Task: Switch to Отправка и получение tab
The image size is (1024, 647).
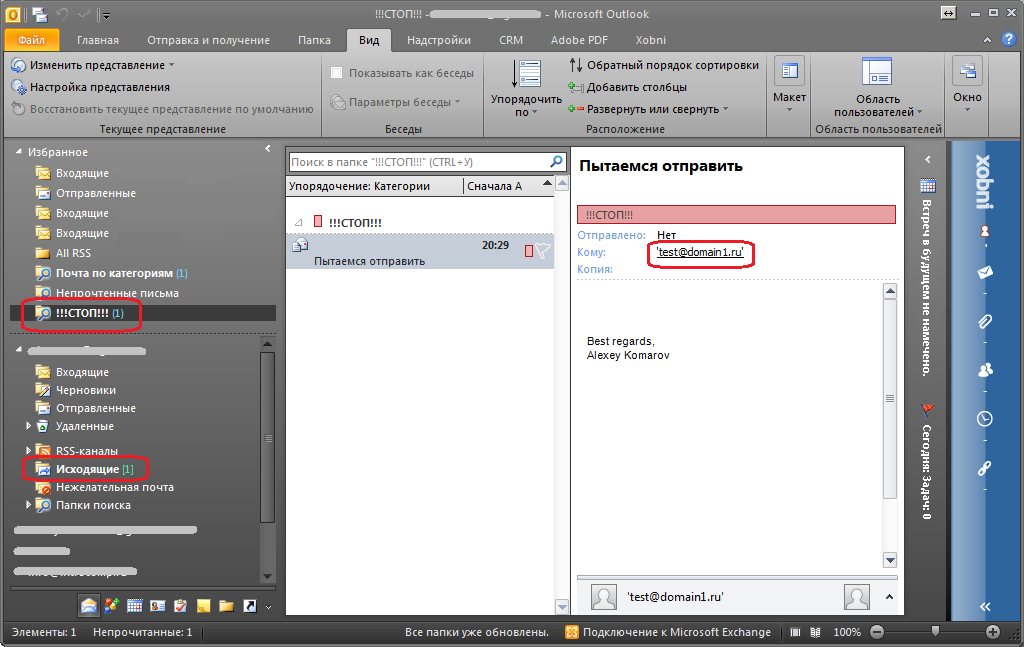Action: (208, 40)
